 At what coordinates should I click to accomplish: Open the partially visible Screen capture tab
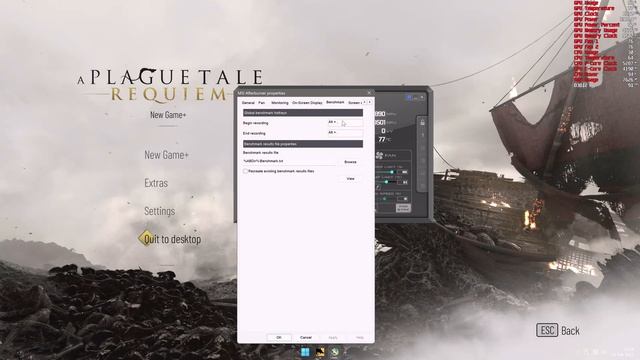pos(354,103)
